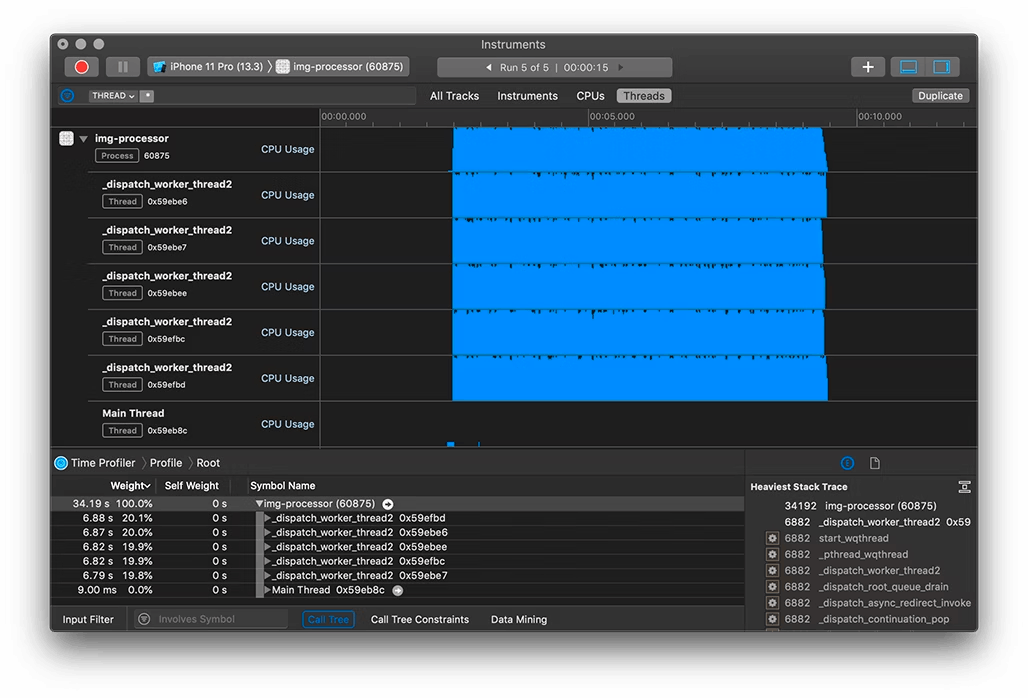Click the Symbol Name column header
This screenshot has width=1028, height=698.
(x=283, y=486)
